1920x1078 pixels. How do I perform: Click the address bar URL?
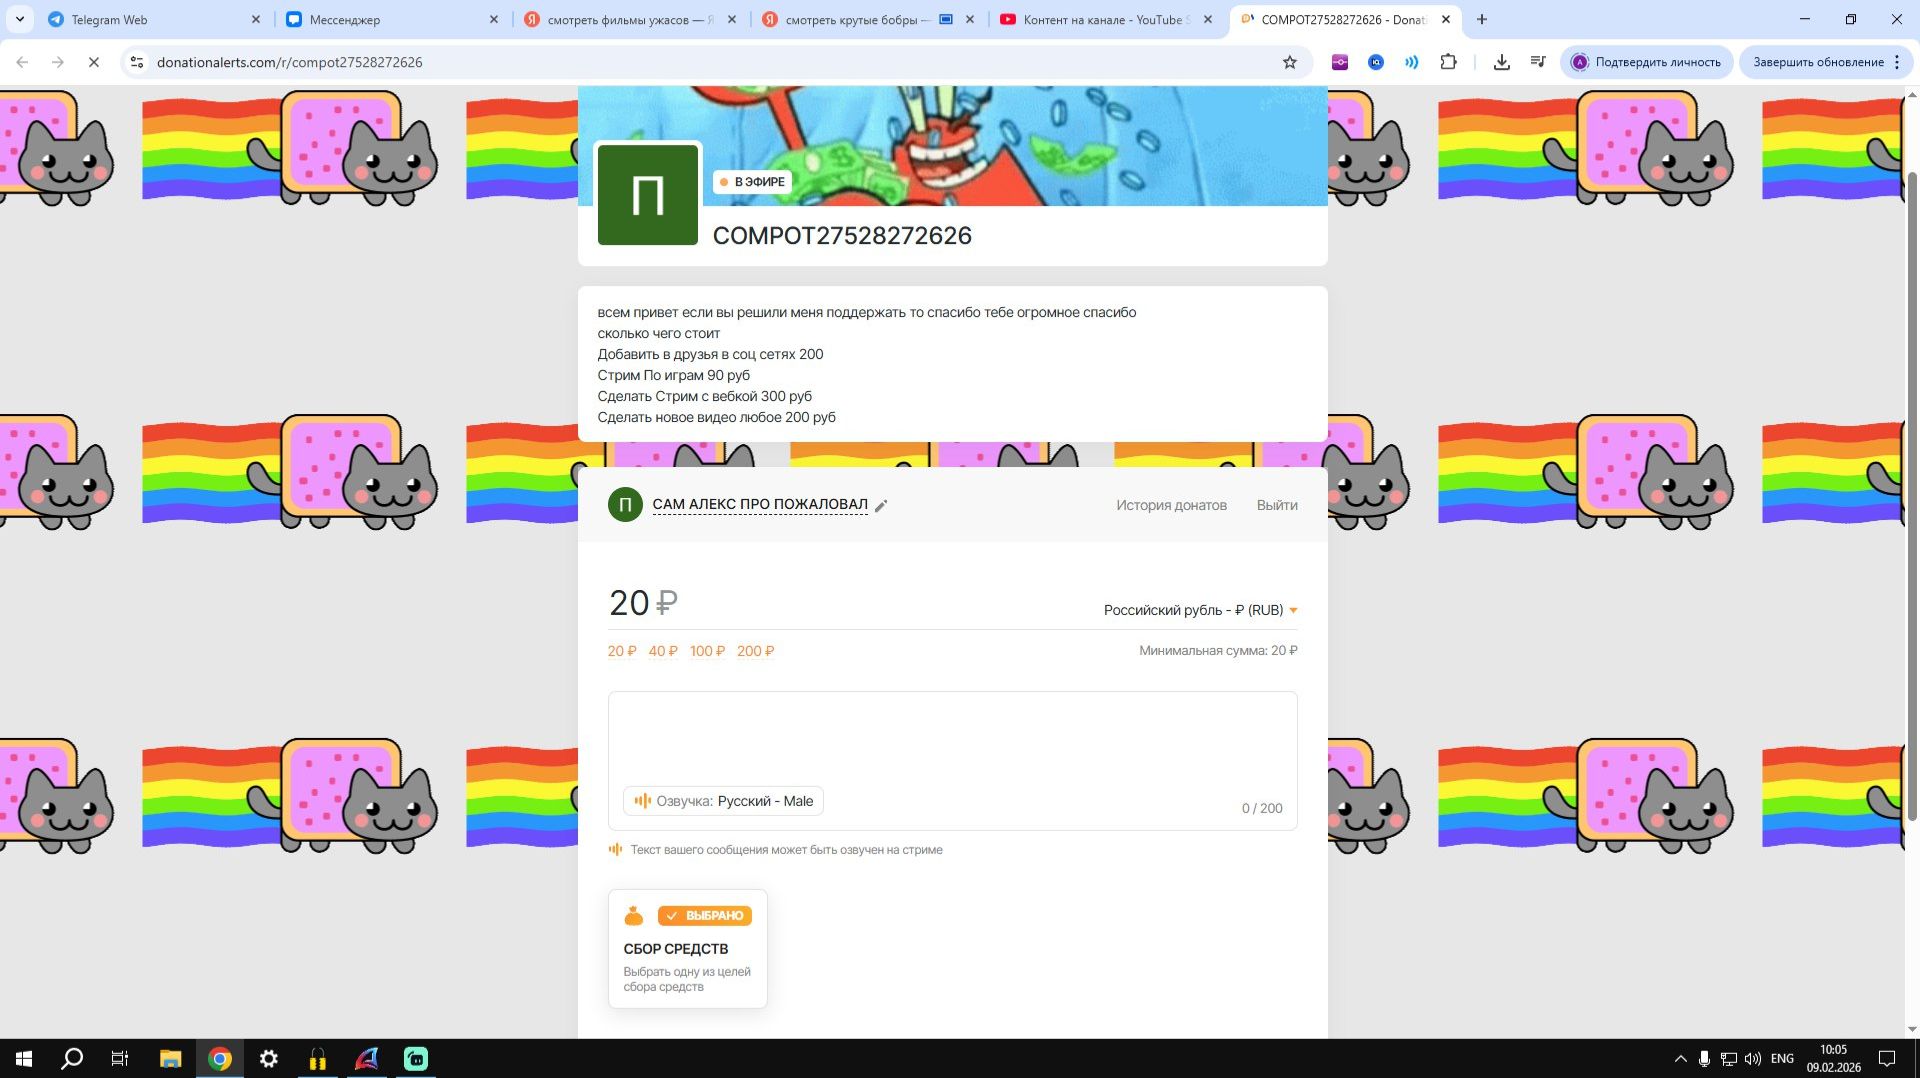point(289,62)
